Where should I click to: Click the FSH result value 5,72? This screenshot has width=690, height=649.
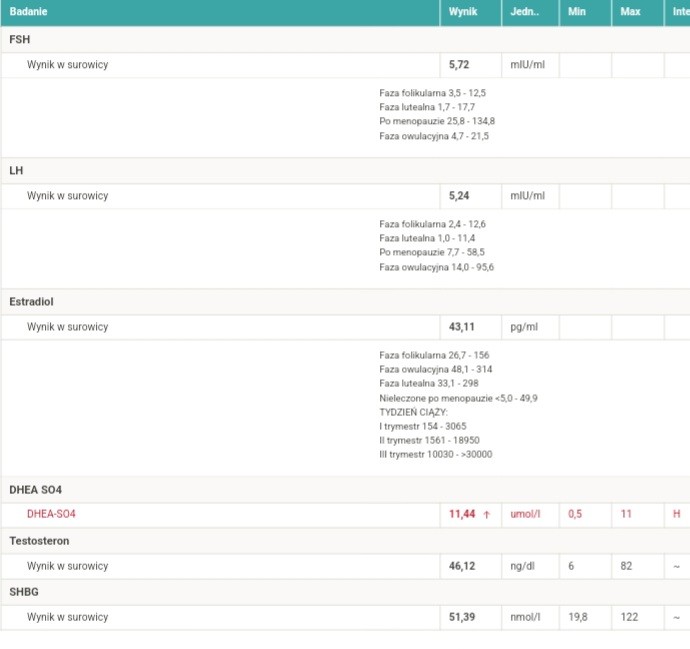(459, 65)
